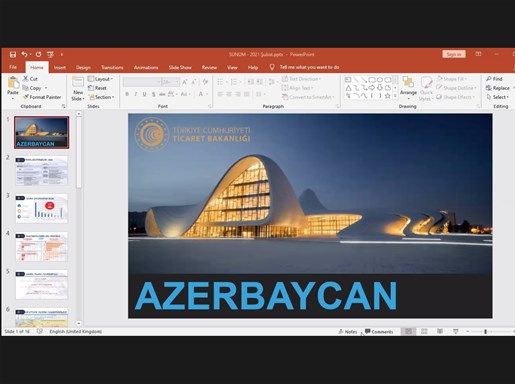Toggle the Notes pane
This screenshot has height=384, width=515.
tap(347, 332)
